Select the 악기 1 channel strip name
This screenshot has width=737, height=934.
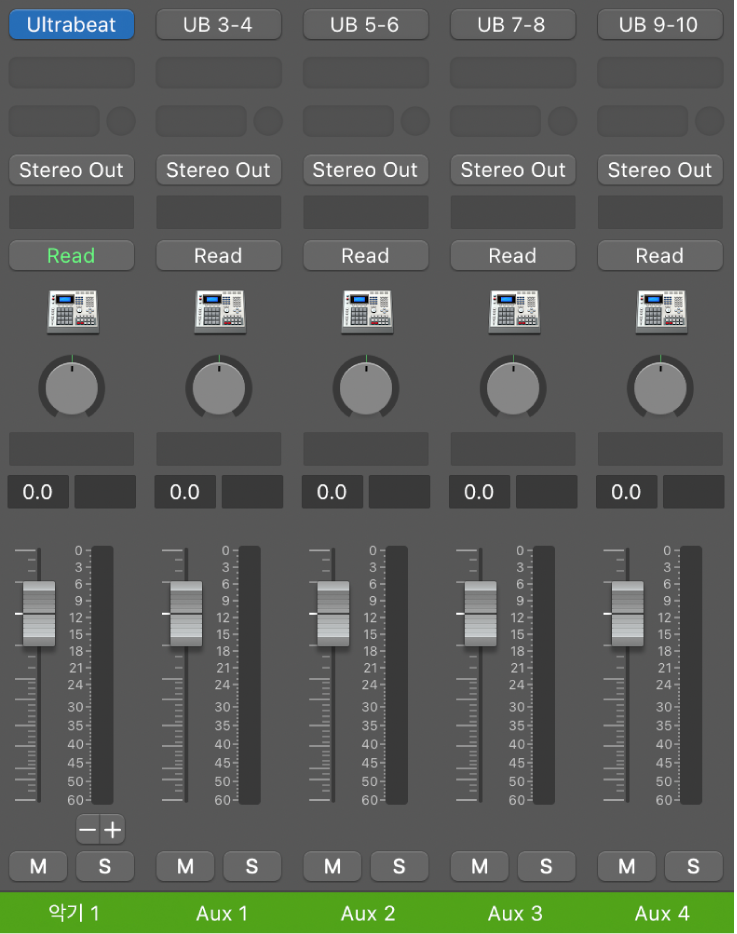click(73, 913)
